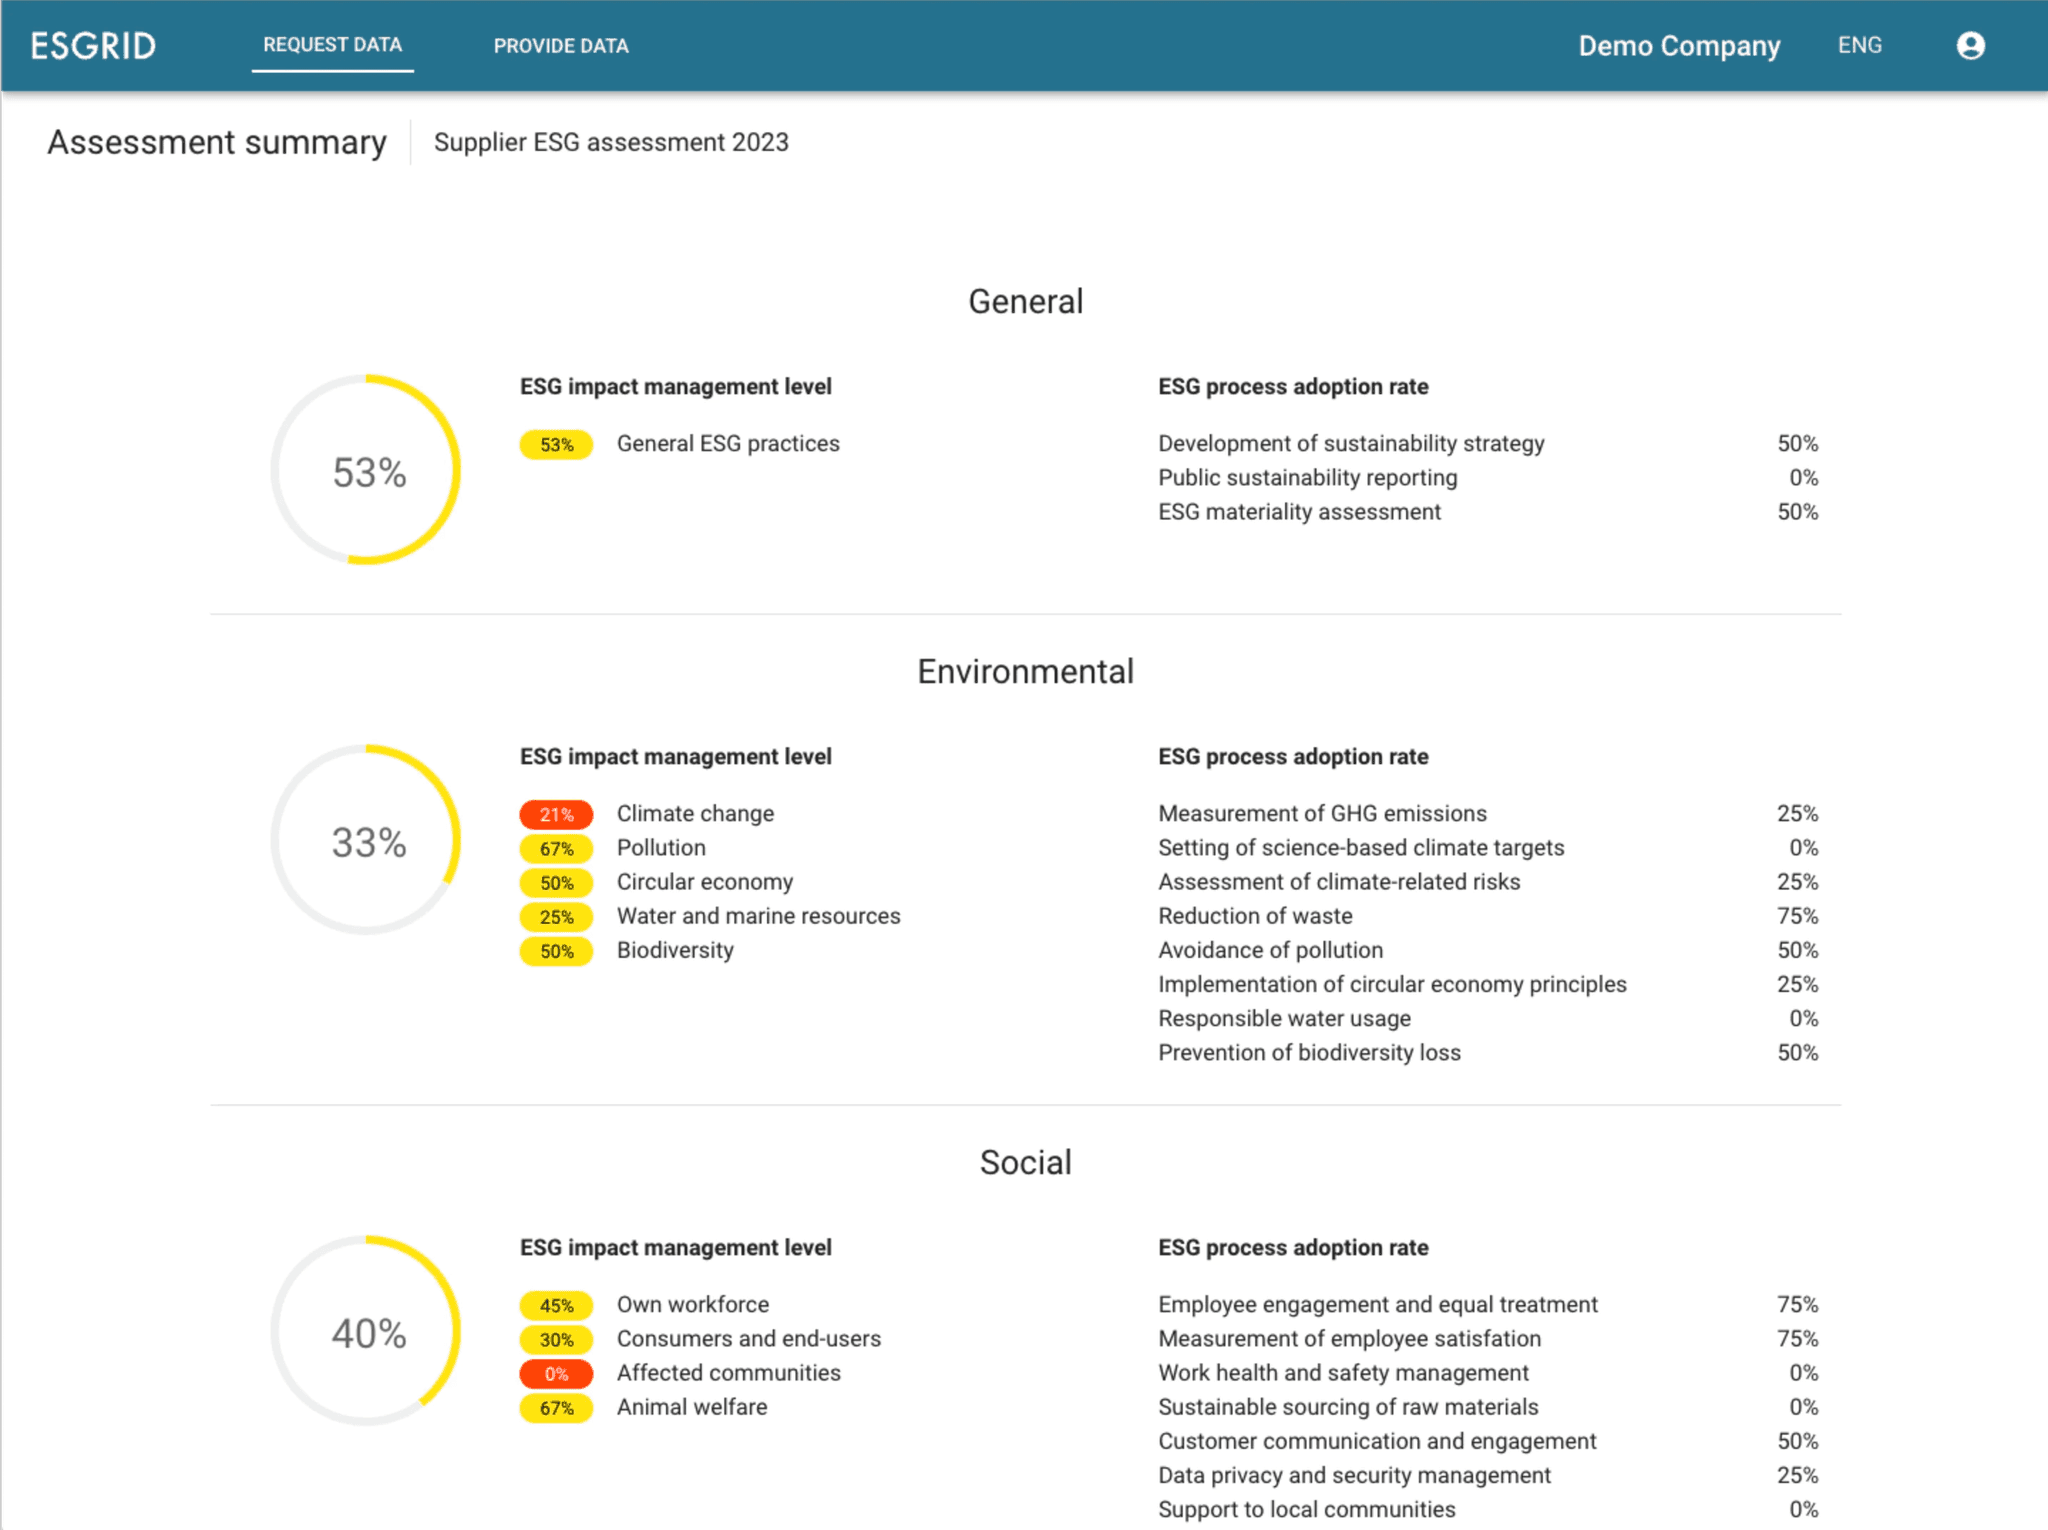
Task: Select the 45% Own workforce badge
Action: click(556, 1305)
